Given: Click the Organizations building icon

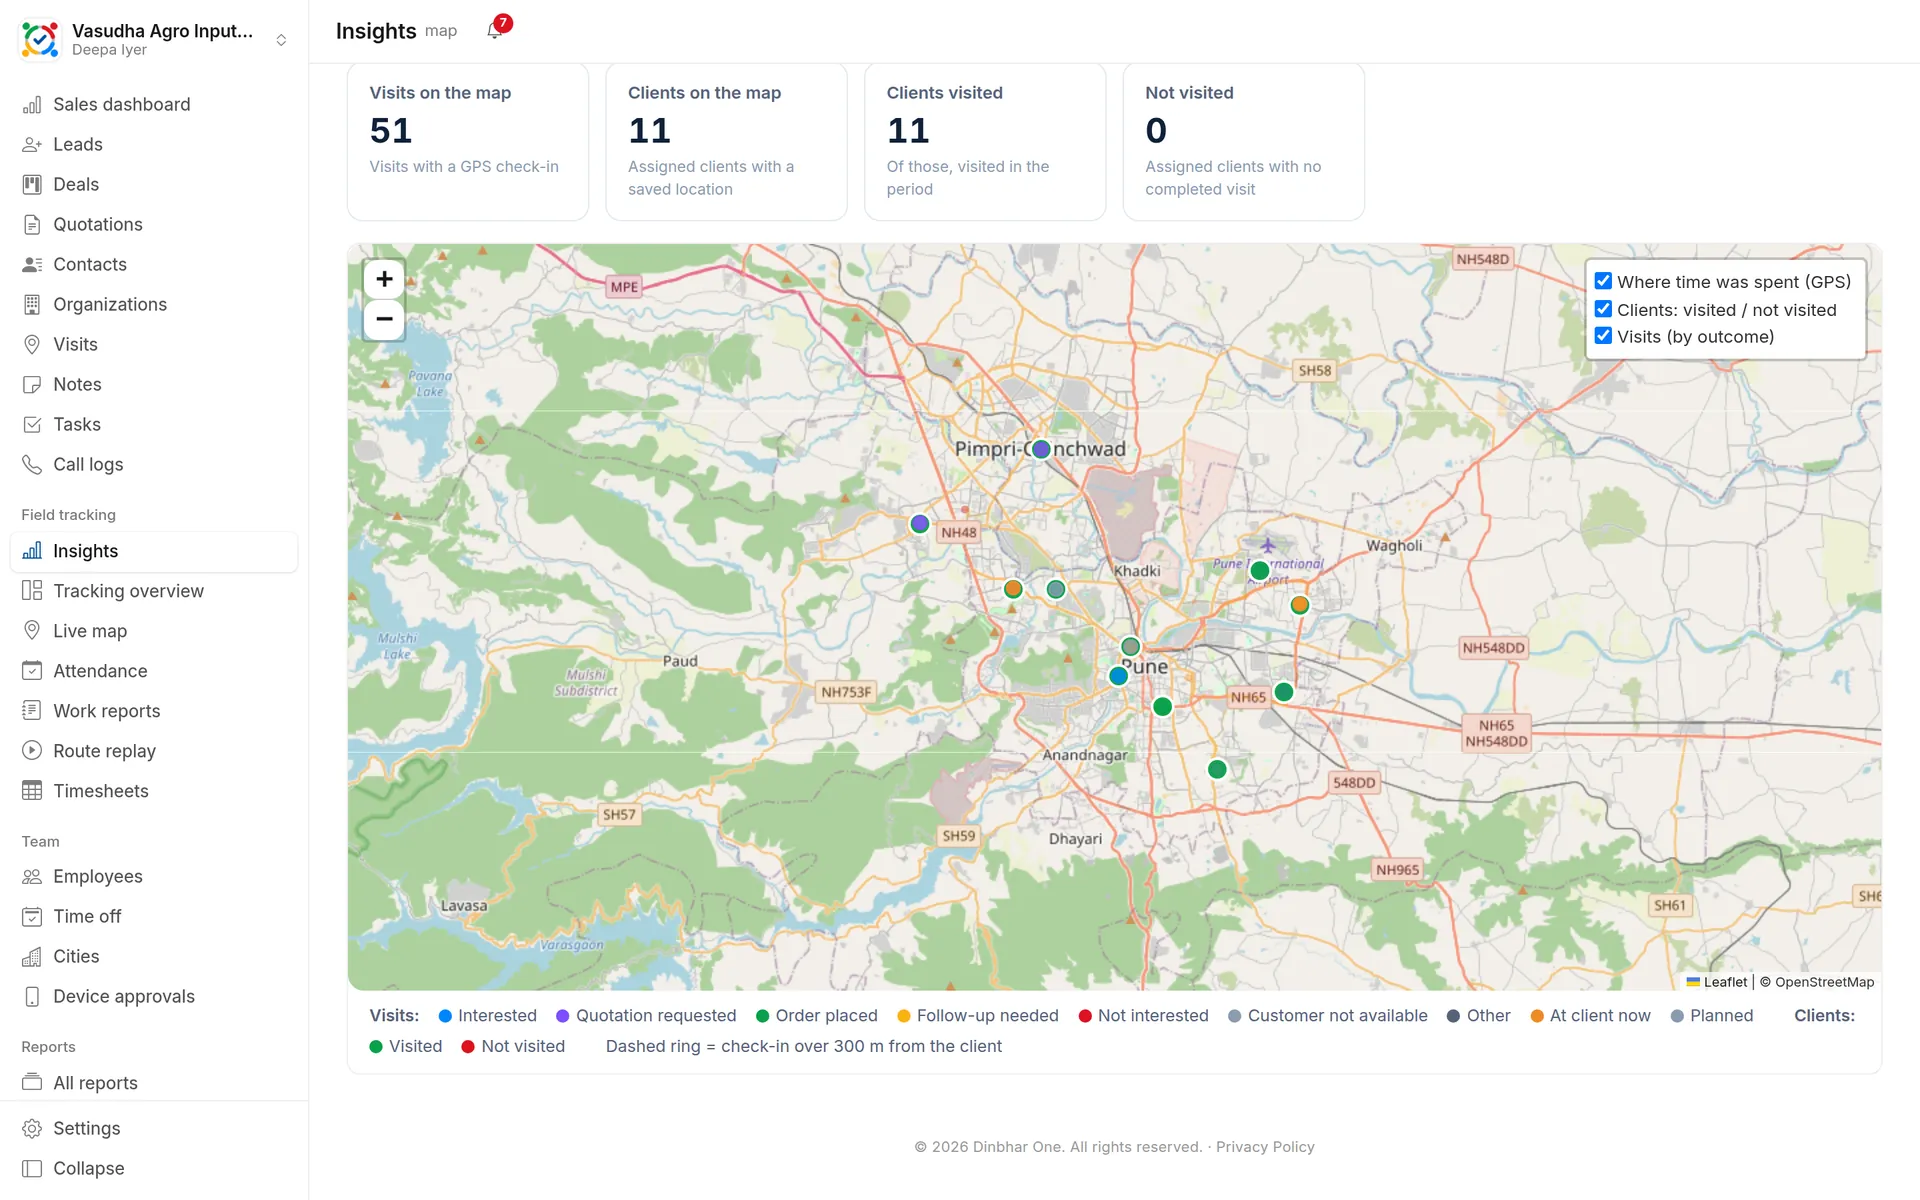Looking at the screenshot, I should [32, 305].
